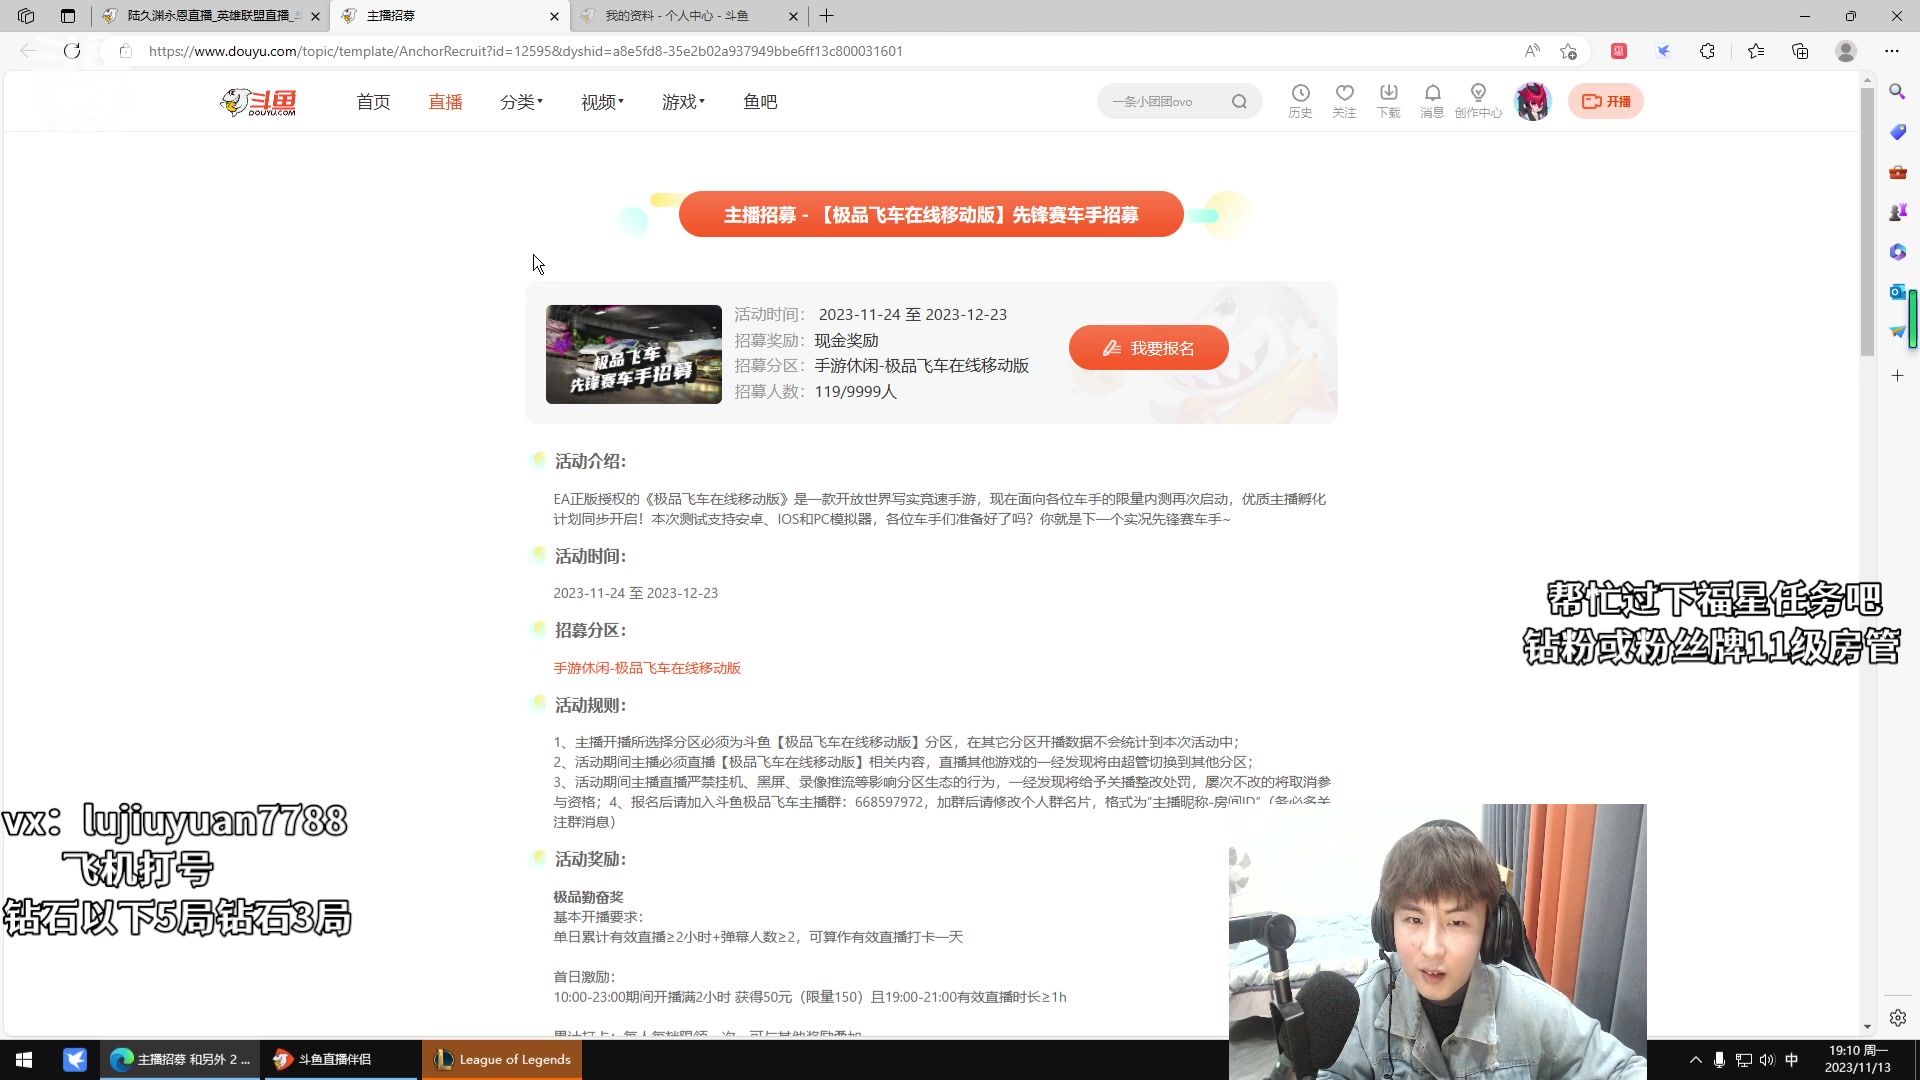Open the workspaces icon at the window's top left
This screenshot has height=1080, width=1920.
point(26,16)
